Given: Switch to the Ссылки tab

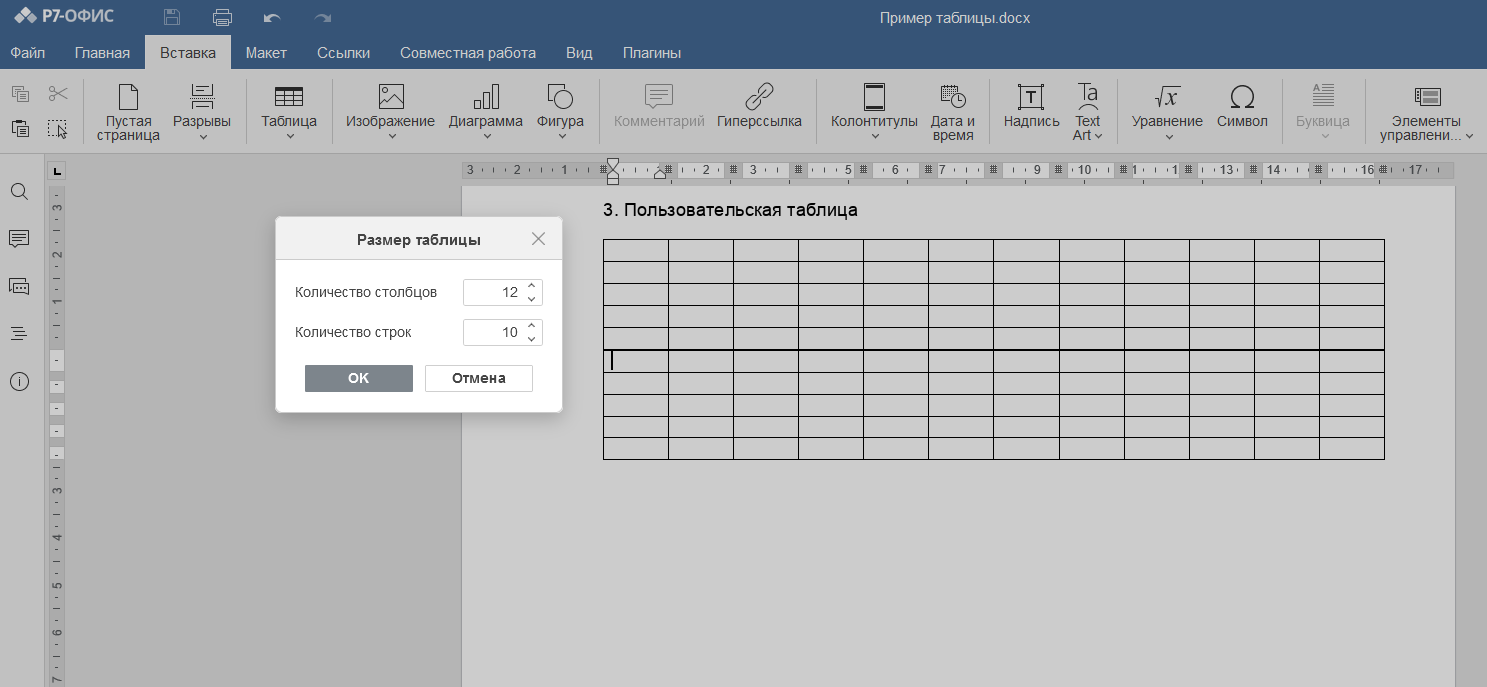Looking at the screenshot, I should (x=343, y=53).
